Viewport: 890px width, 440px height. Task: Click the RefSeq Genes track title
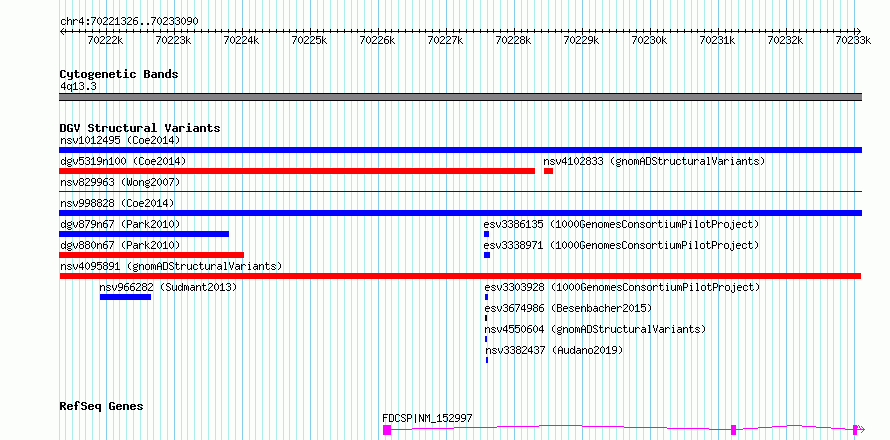point(102,407)
